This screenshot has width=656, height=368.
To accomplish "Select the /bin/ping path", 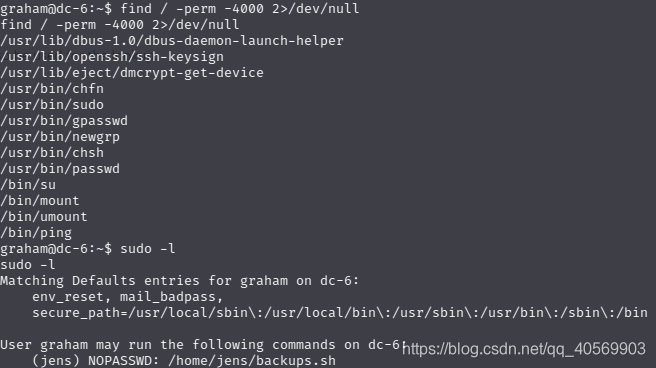I will click(36, 233).
